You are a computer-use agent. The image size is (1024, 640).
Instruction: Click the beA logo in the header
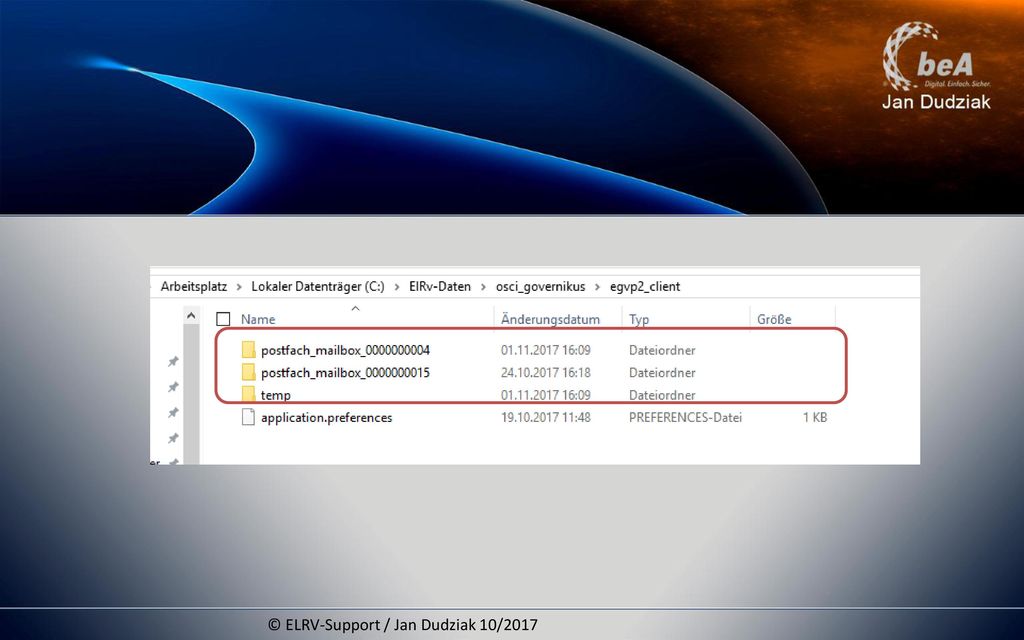pyautogui.click(x=936, y=56)
